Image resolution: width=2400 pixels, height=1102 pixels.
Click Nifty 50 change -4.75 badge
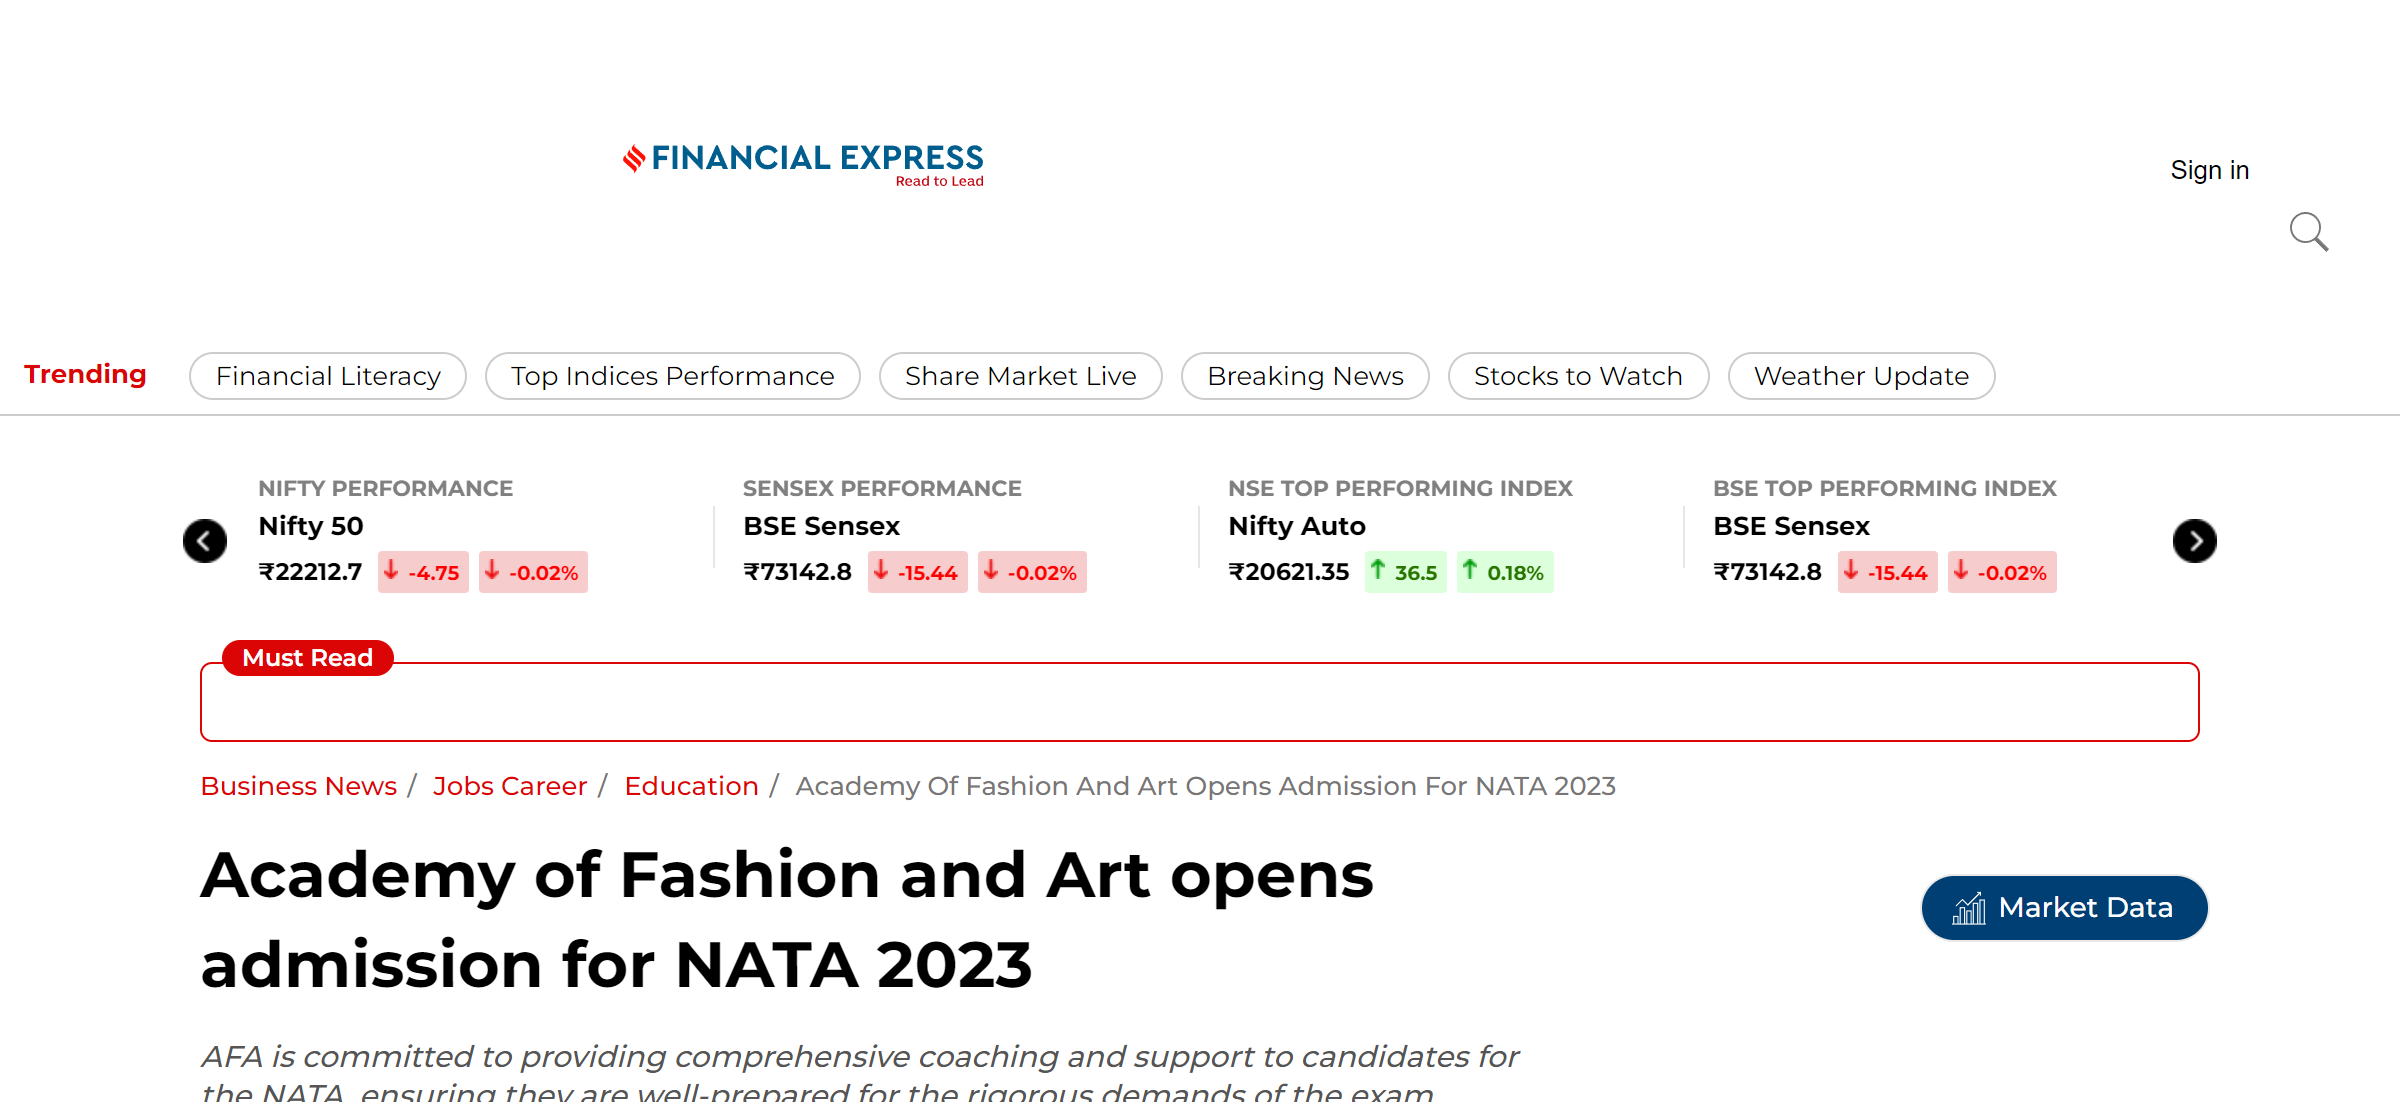point(423,572)
